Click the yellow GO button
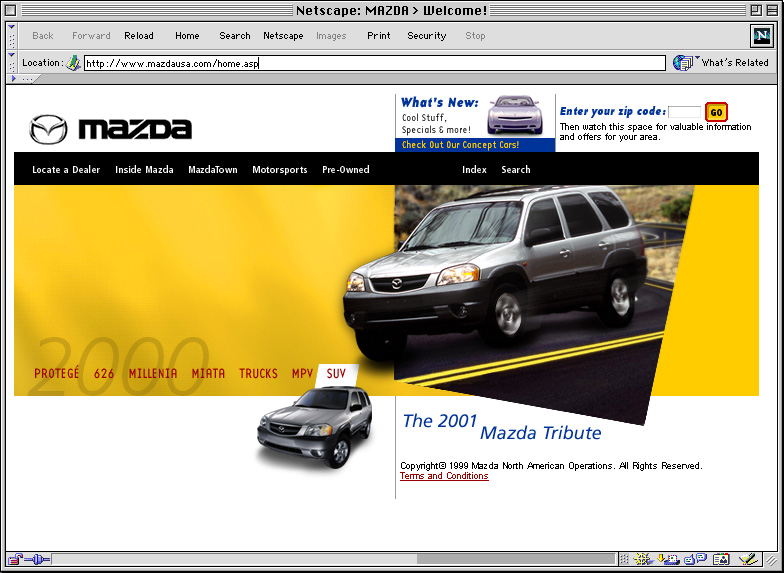 716,112
